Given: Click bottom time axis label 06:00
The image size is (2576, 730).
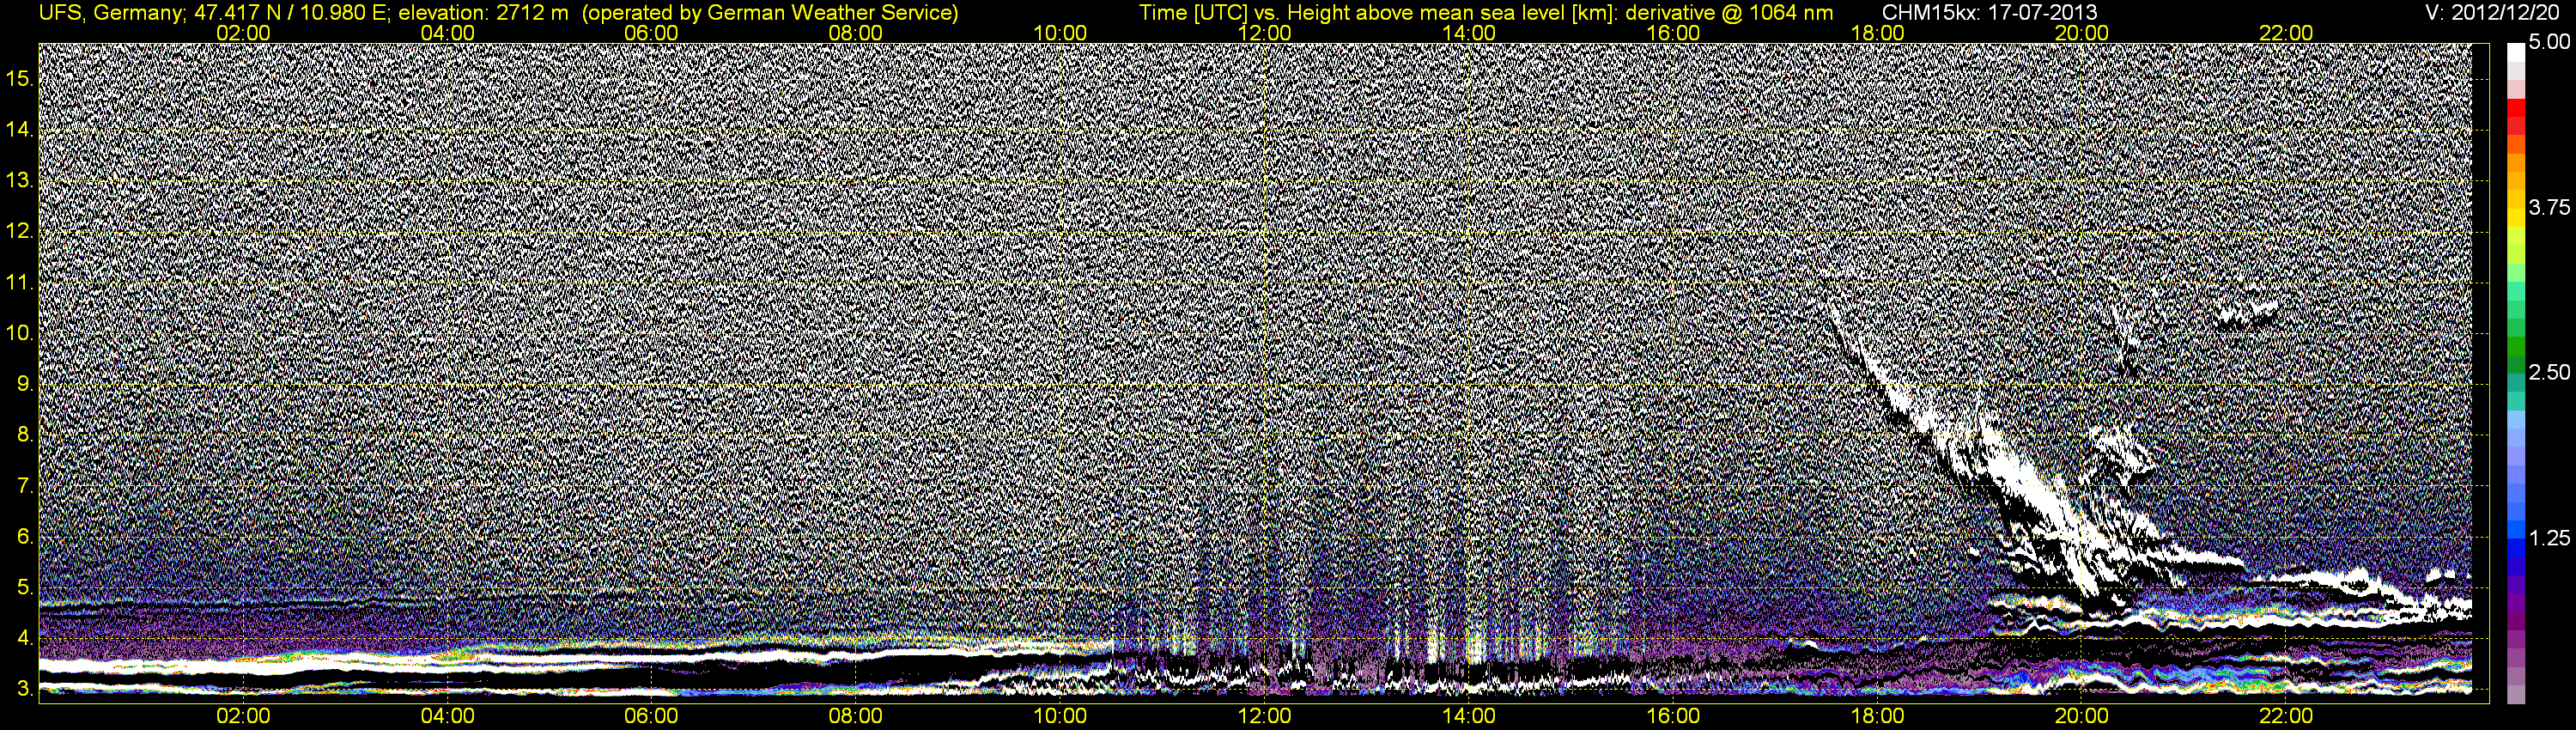Looking at the screenshot, I should (x=651, y=716).
